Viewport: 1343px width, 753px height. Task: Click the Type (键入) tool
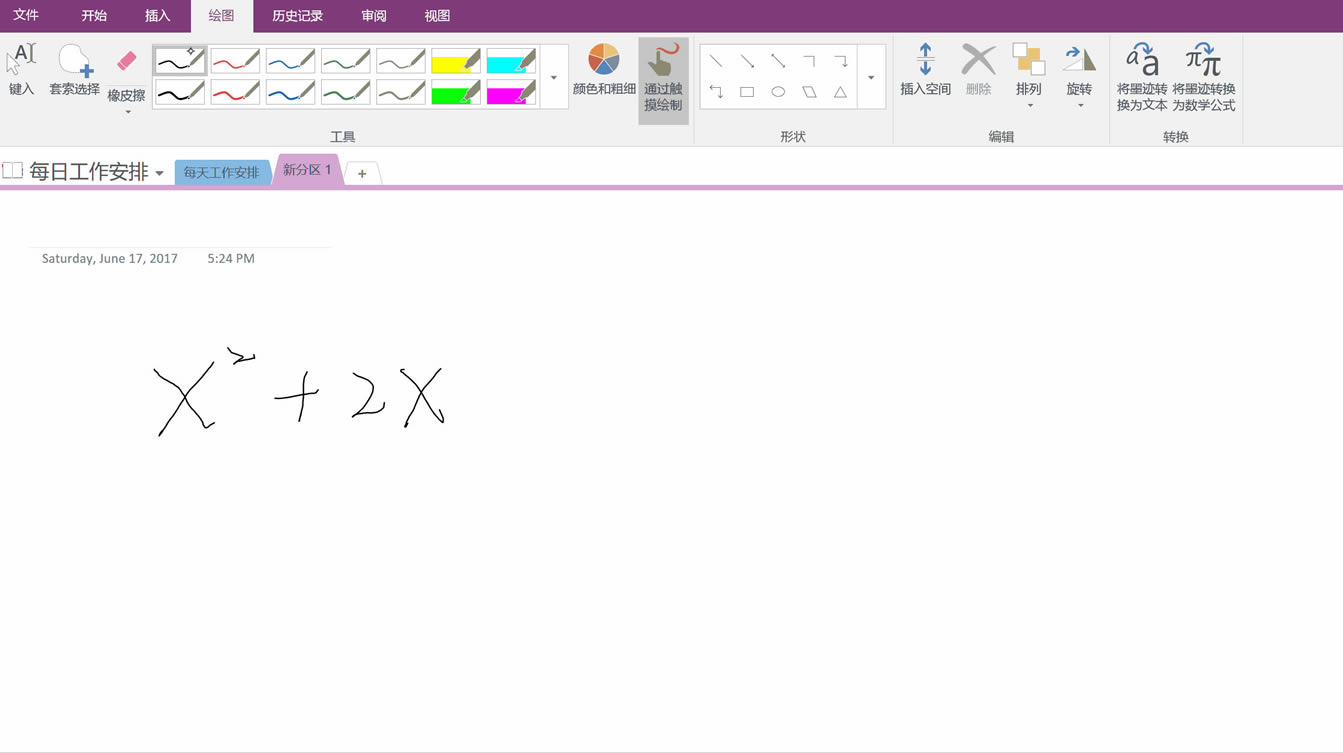(21, 70)
